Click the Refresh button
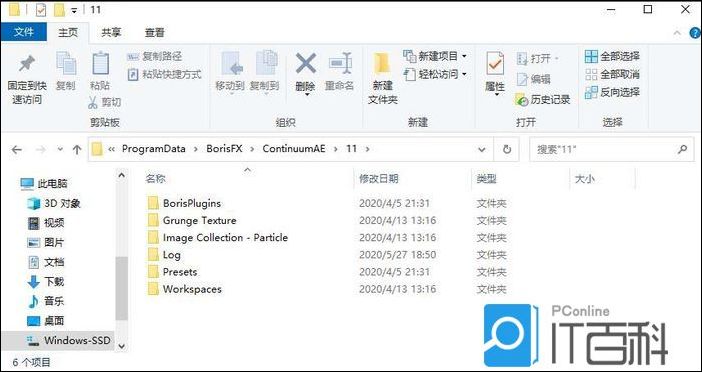Screen dimensions: 702x372 [507, 150]
